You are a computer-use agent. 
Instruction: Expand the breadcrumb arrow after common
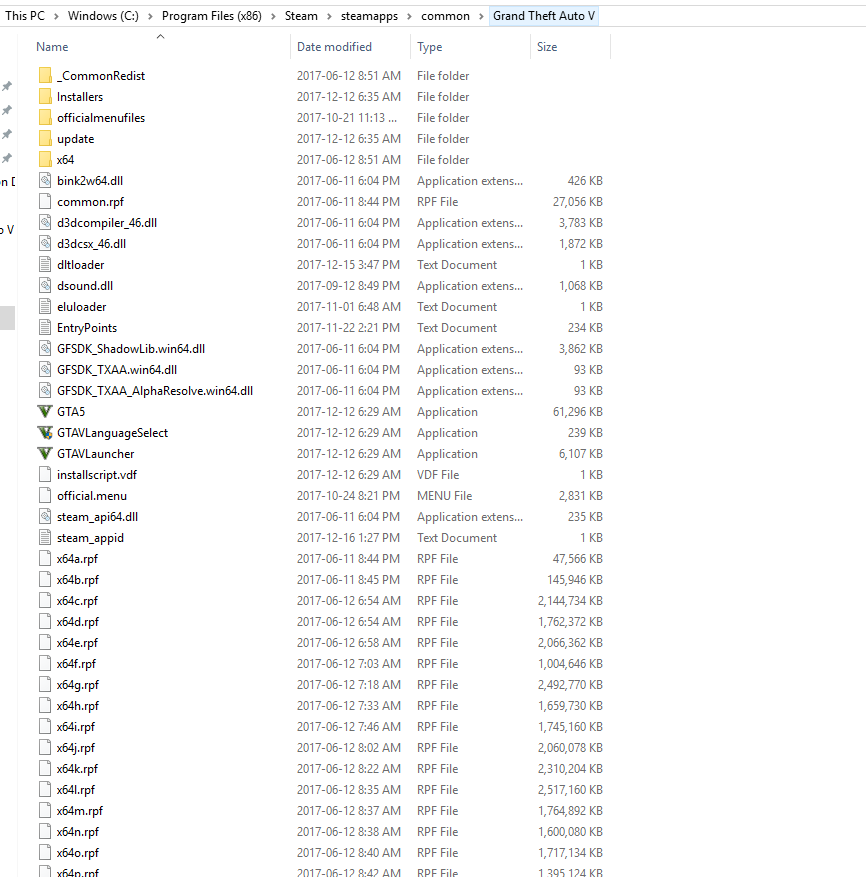tap(481, 16)
